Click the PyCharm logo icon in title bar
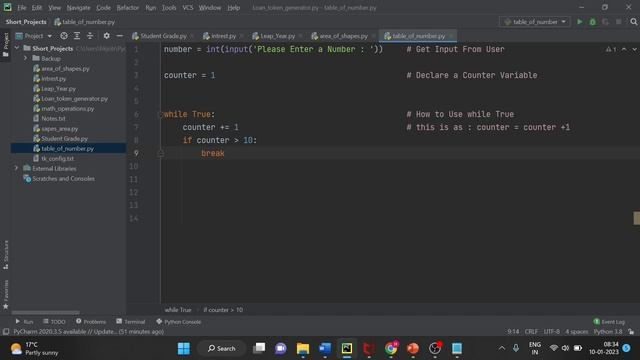Image resolution: width=640 pixels, height=360 pixels. 7,7
